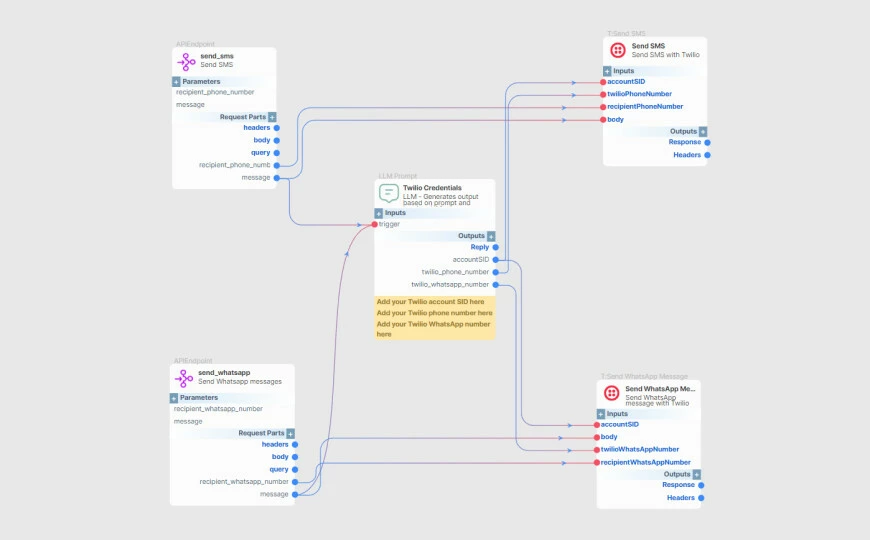Click query output port on send_whatsapp
Image resolution: width=870 pixels, height=540 pixels.
click(295, 470)
